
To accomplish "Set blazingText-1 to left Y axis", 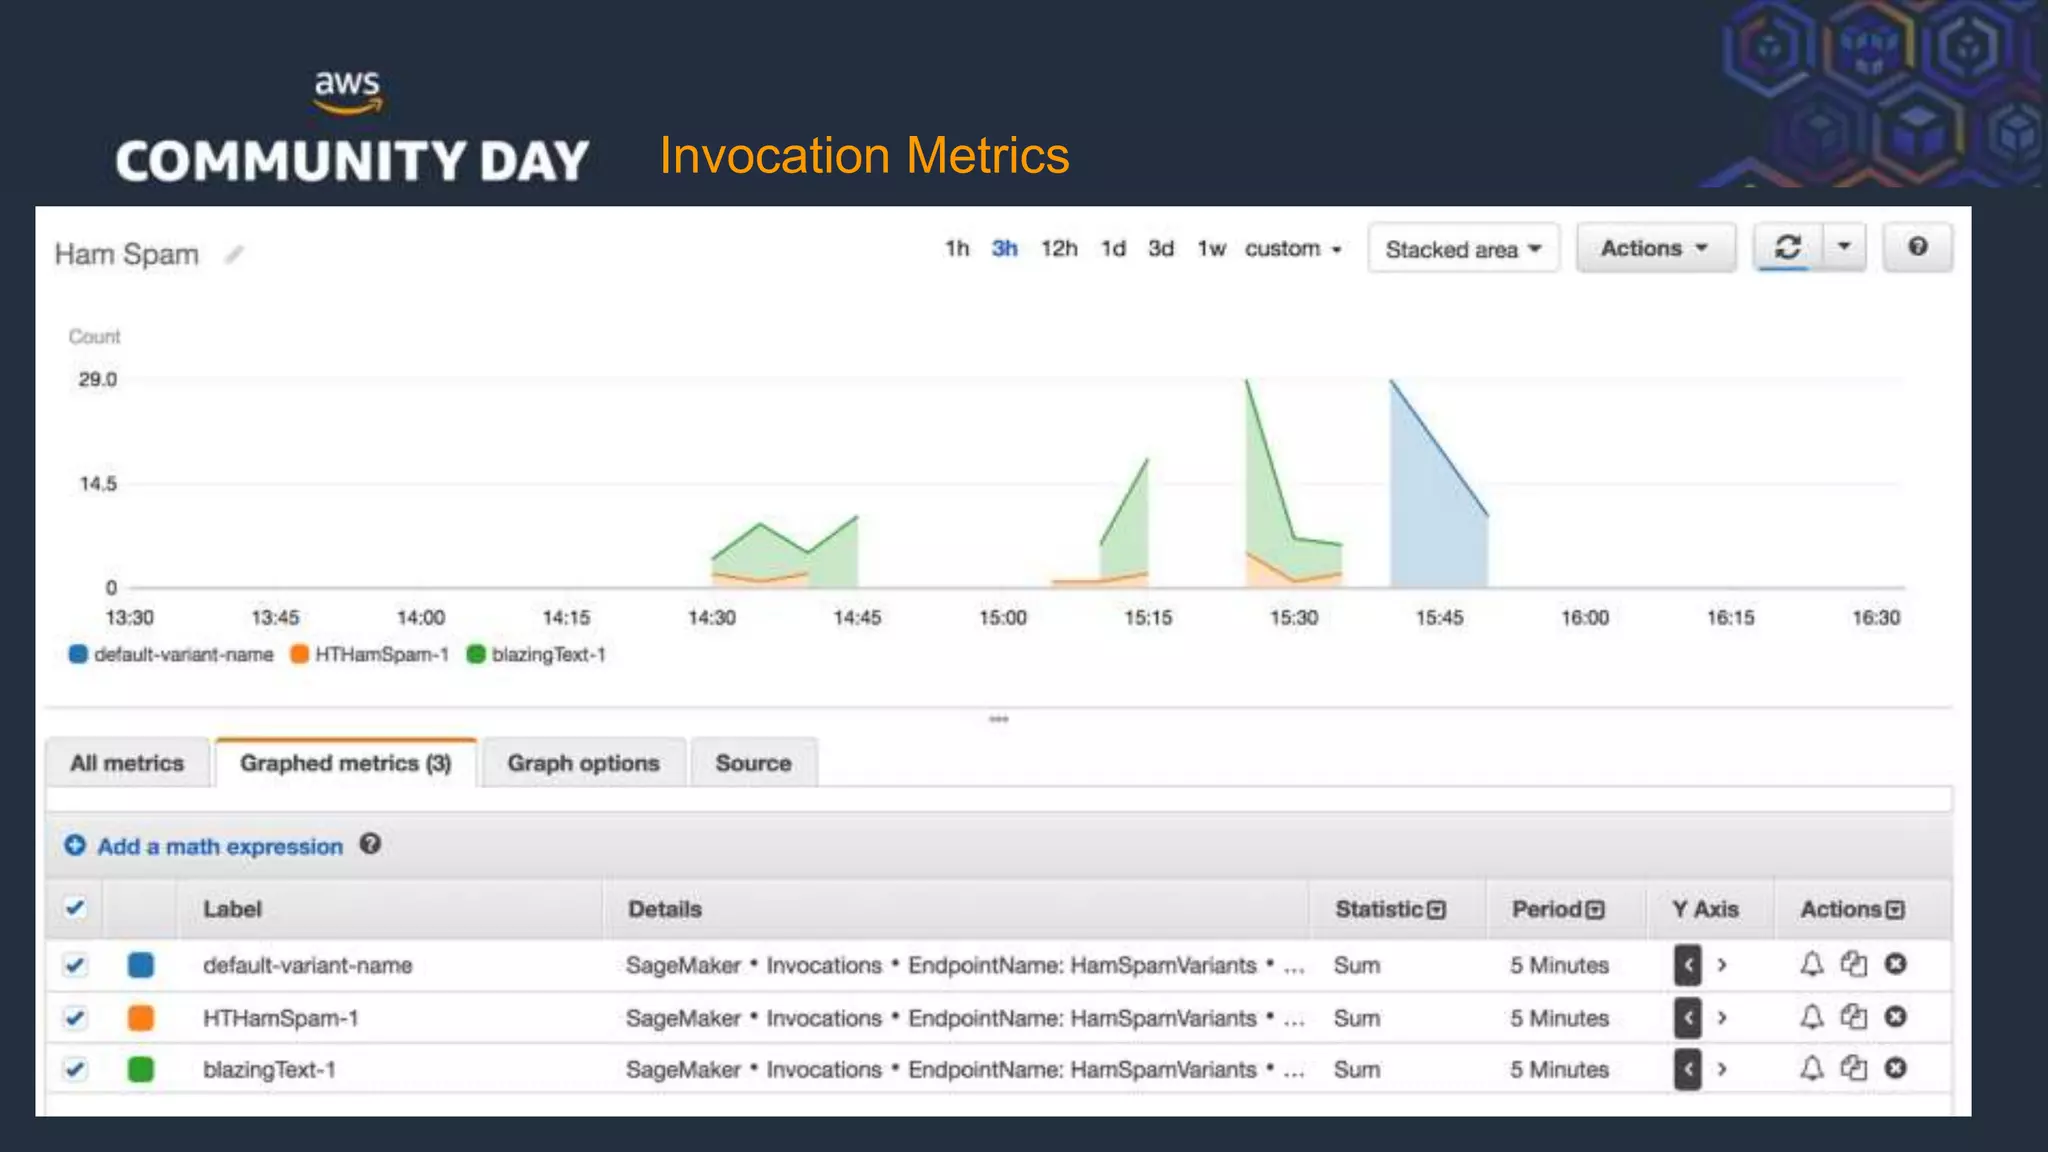I will point(1687,1070).
